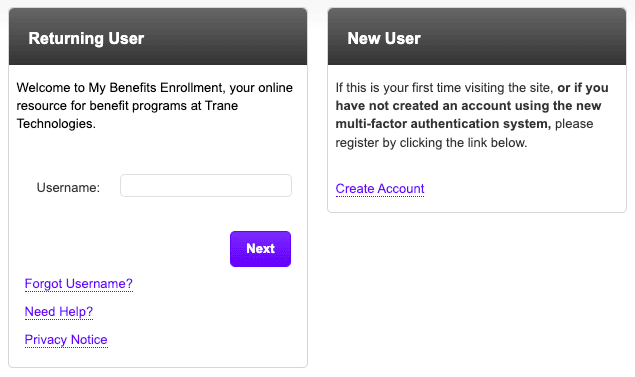Click the Username input field

click(x=206, y=185)
